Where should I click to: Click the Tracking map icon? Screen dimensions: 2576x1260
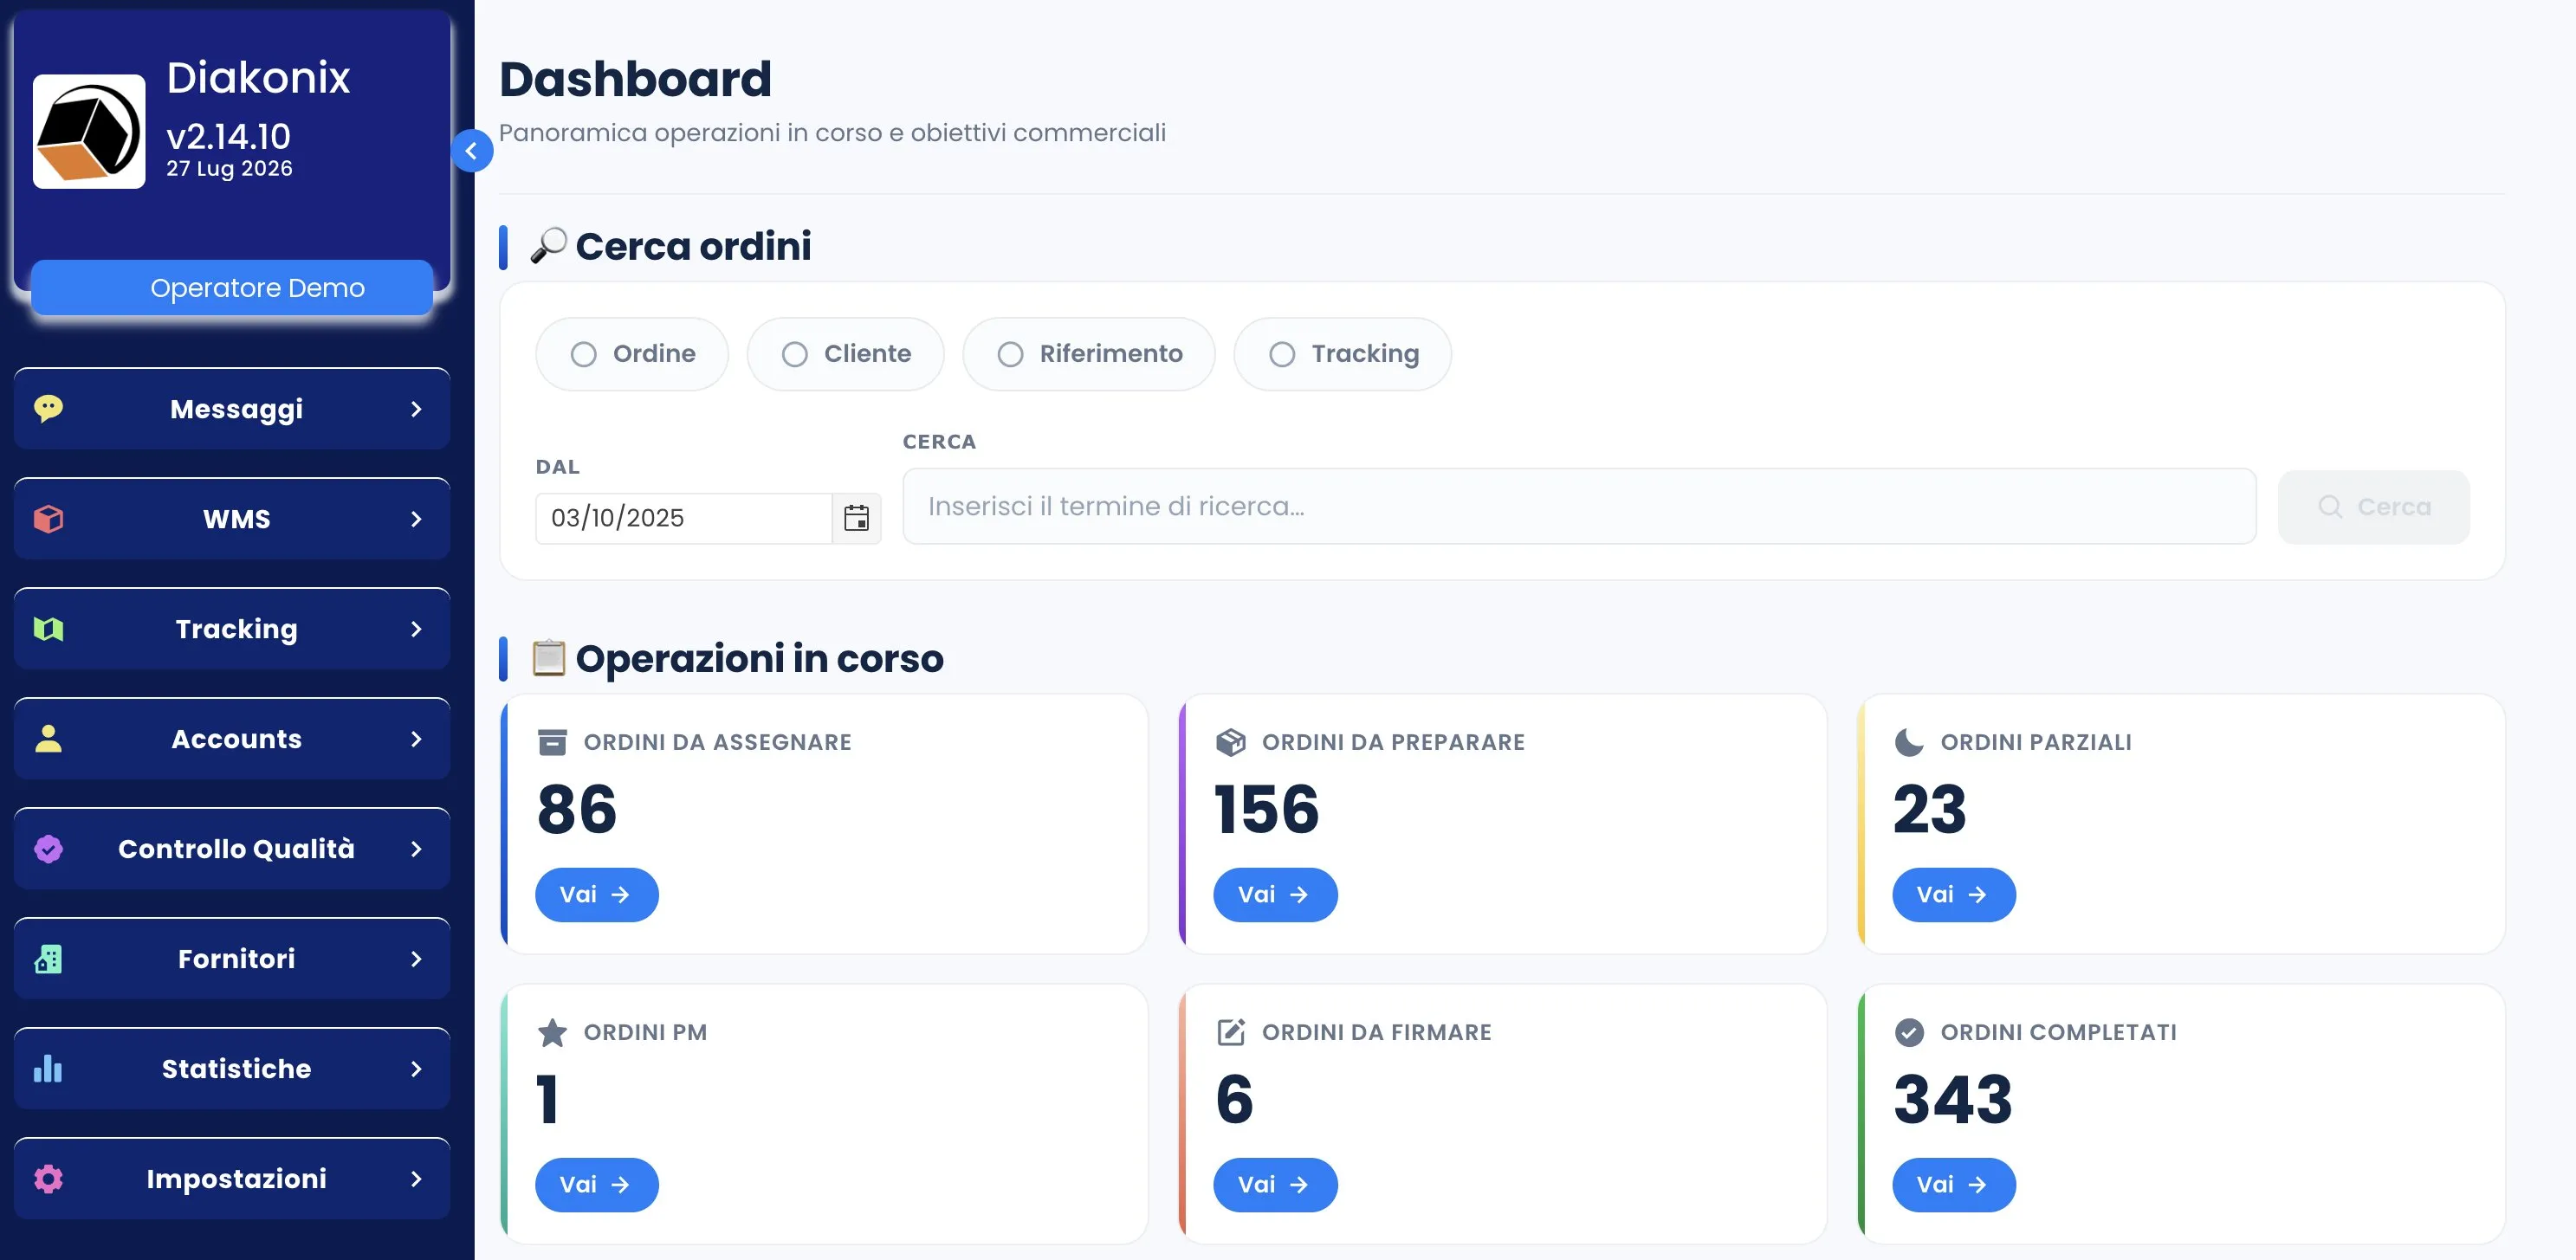pyautogui.click(x=48, y=628)
